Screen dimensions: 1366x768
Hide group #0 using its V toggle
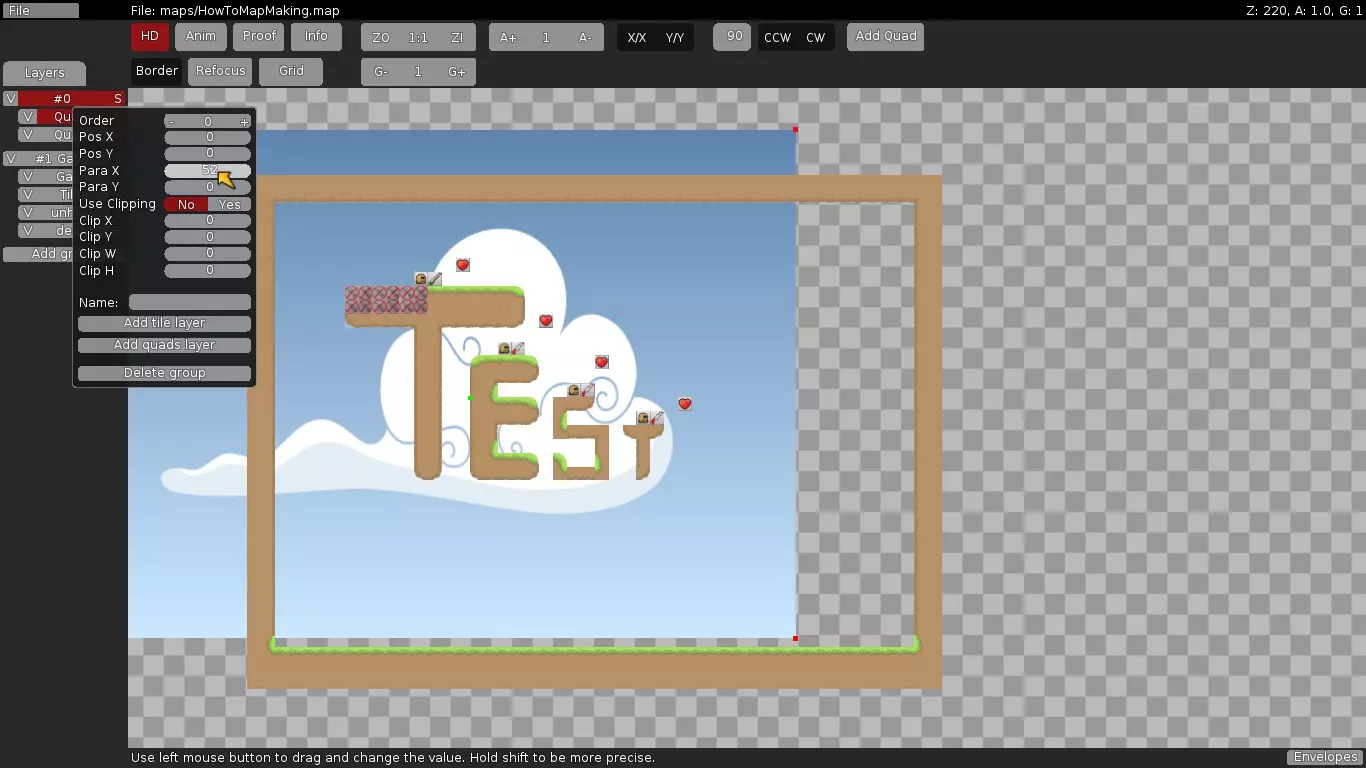10,99
